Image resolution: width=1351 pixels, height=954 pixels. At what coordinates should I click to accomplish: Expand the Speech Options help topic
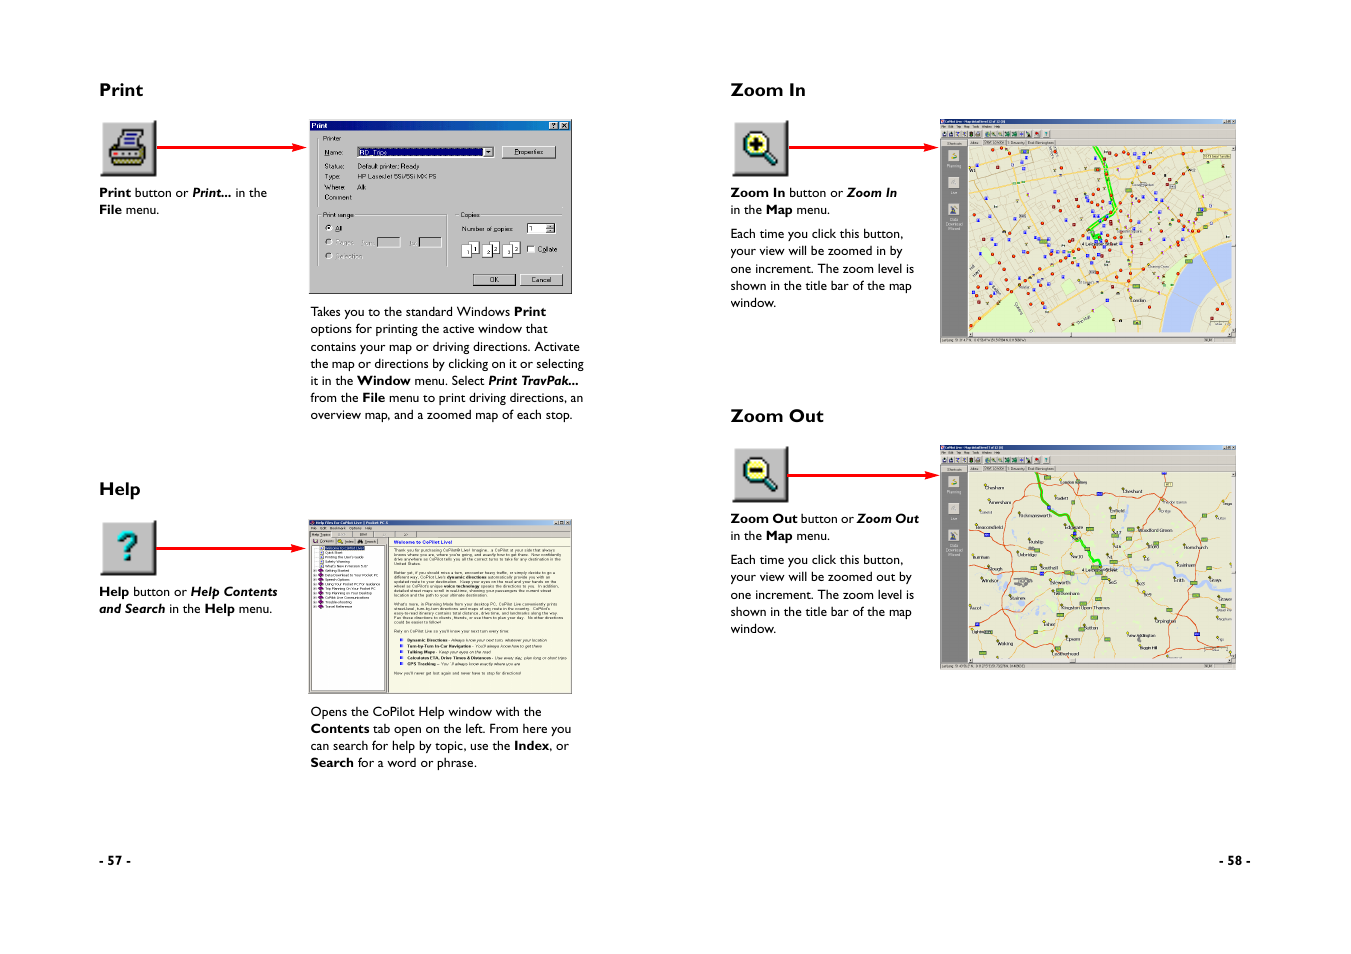pyautogui.click(x=314, y=580)
